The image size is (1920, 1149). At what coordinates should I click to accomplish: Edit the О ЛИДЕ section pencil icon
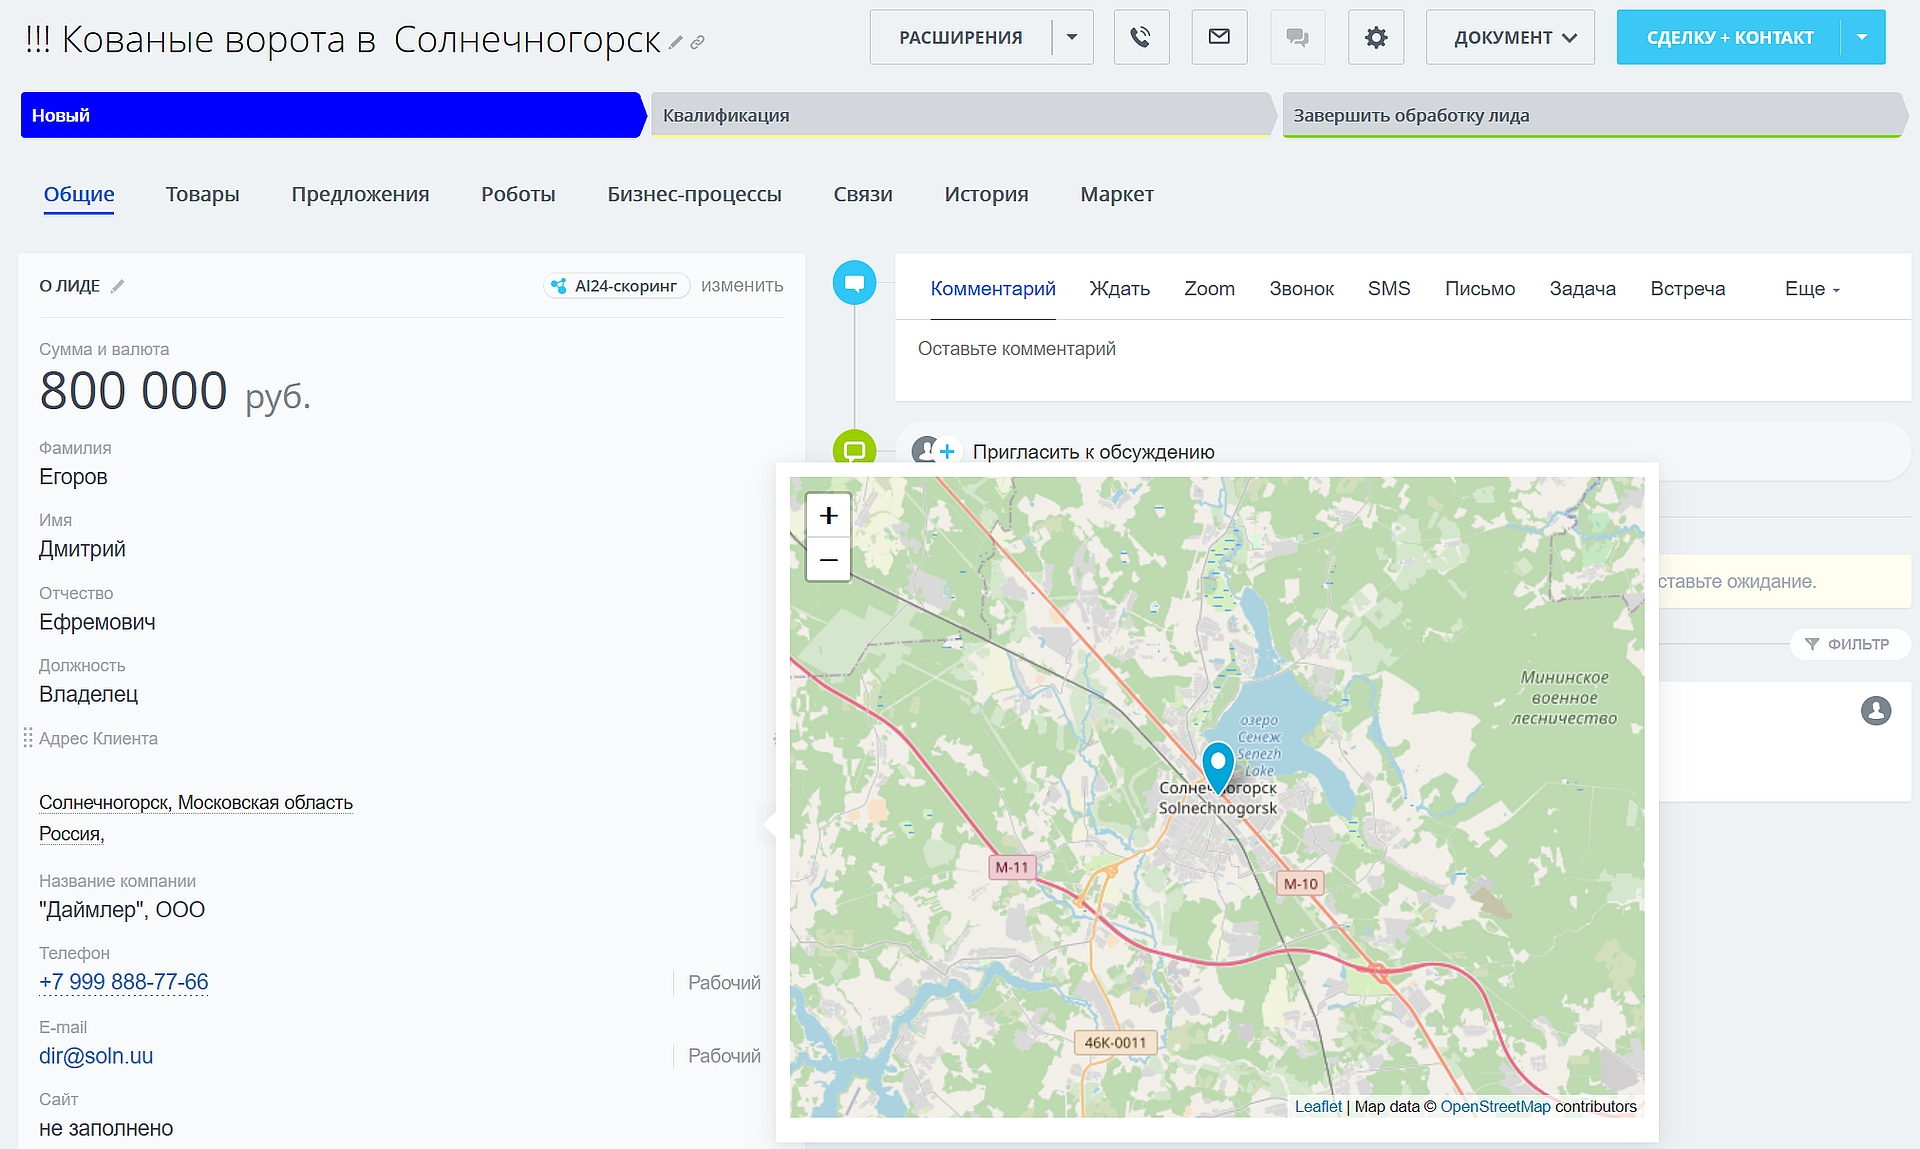point(118,286)
